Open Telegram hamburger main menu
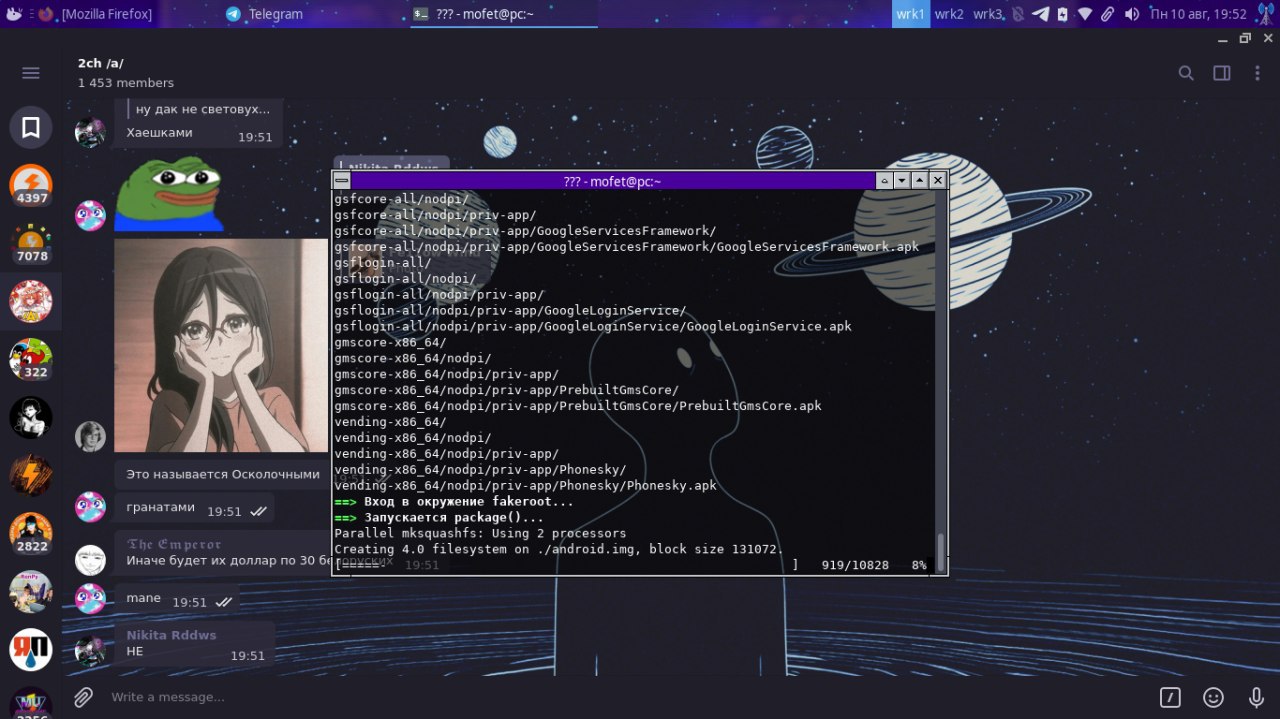Image resolution: width=1280 pixels, height=719 pixels. [x=31, y=73]
